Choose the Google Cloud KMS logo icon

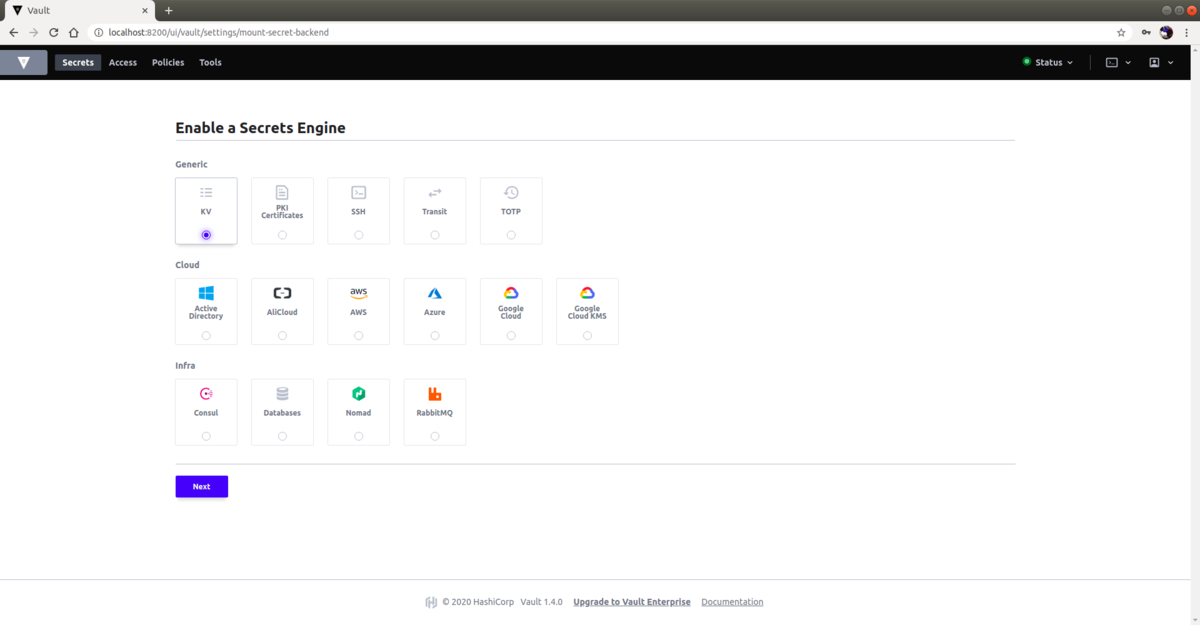coord(587,293)
